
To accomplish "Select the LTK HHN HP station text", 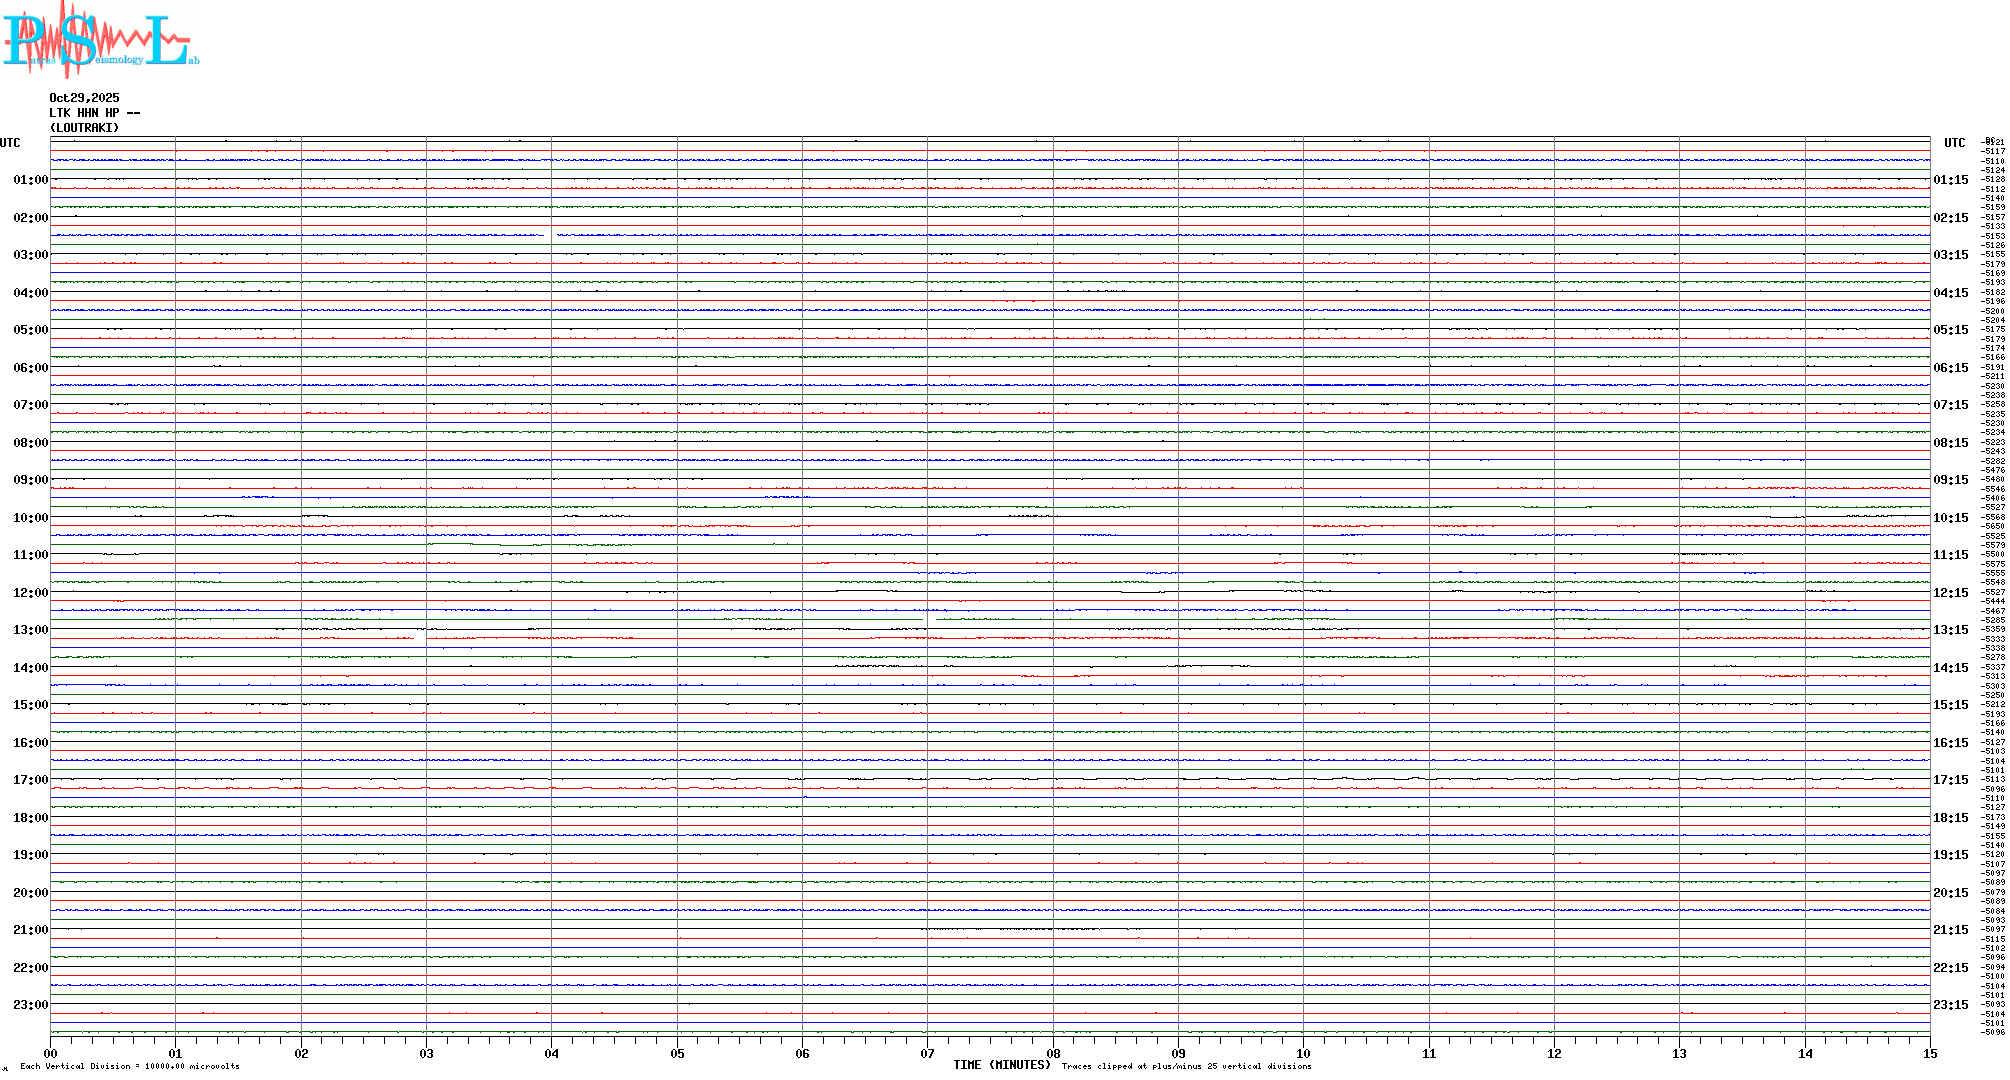I will [x=94, y=113].
